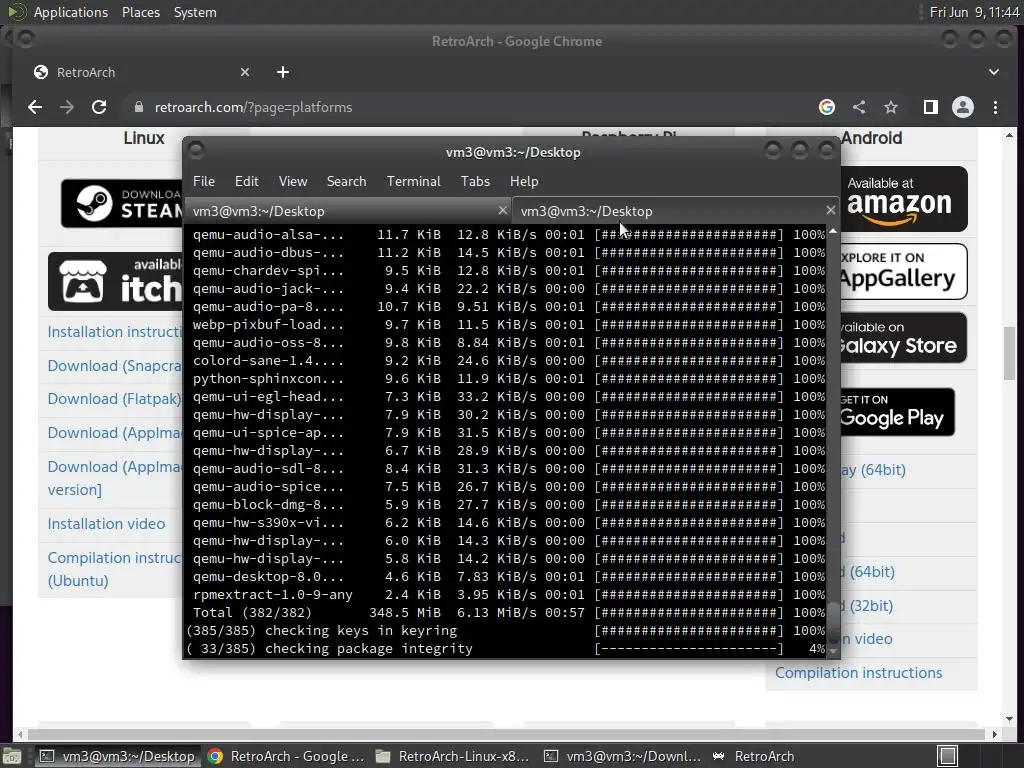
Task: Click Chrome forward navigation arrow
Action: (67, 107)
